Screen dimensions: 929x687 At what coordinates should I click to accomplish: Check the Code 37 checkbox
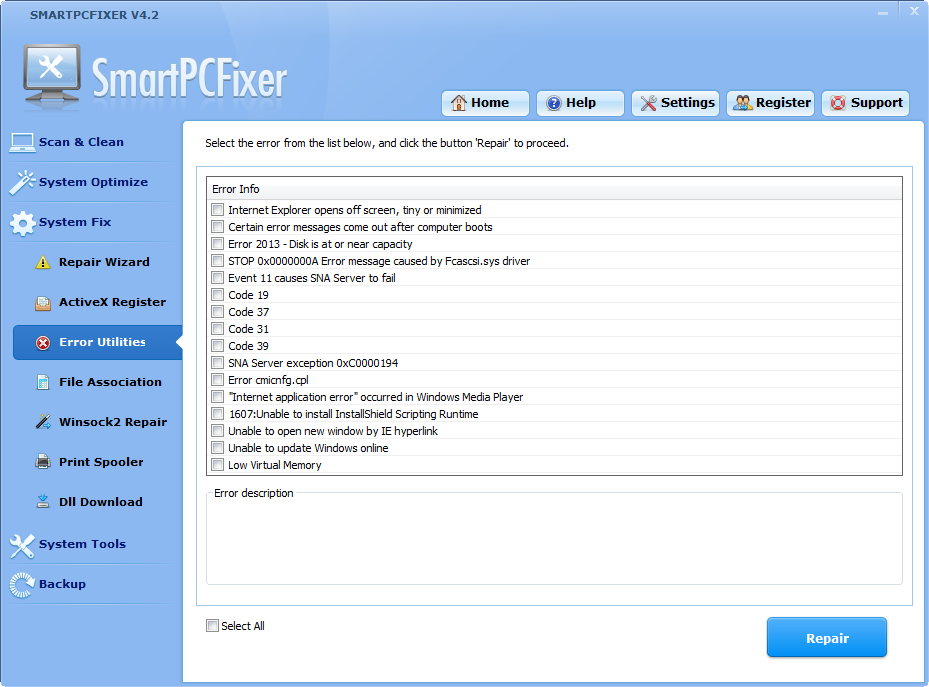point(217,312)
